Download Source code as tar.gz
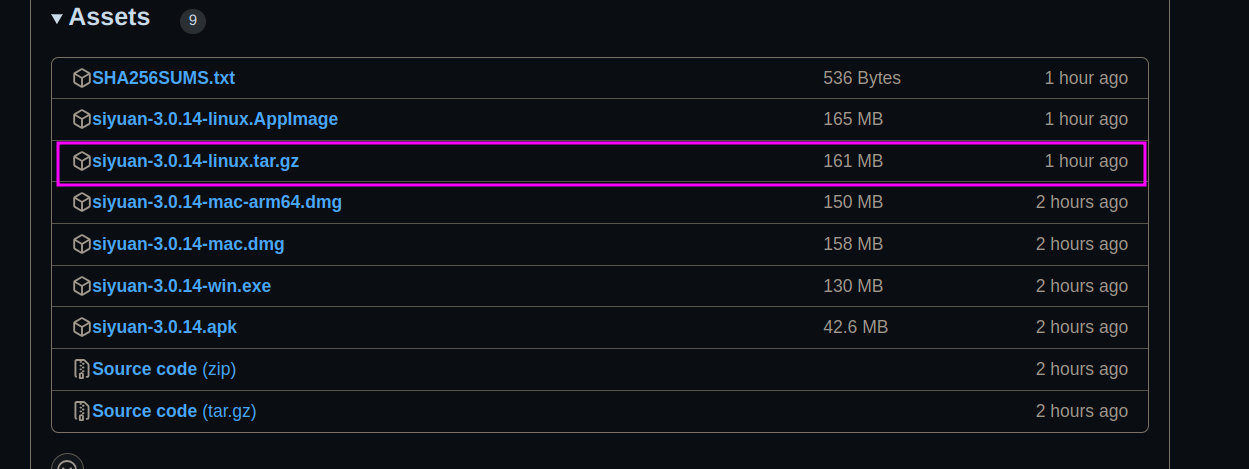 click(x=174, y=411)
